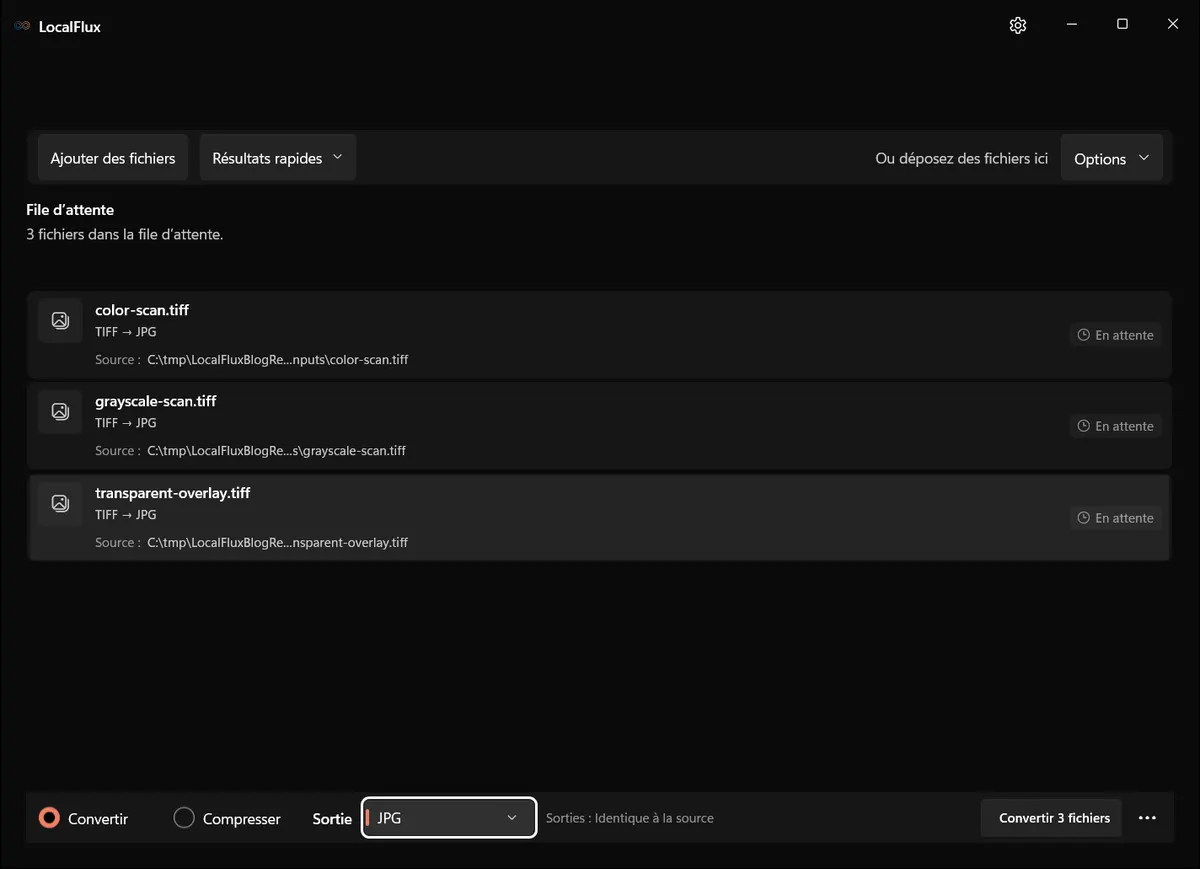Screen dimensions: 1200x869
Task: Expand the Résultats rapides dropdown
Action: 278,158
